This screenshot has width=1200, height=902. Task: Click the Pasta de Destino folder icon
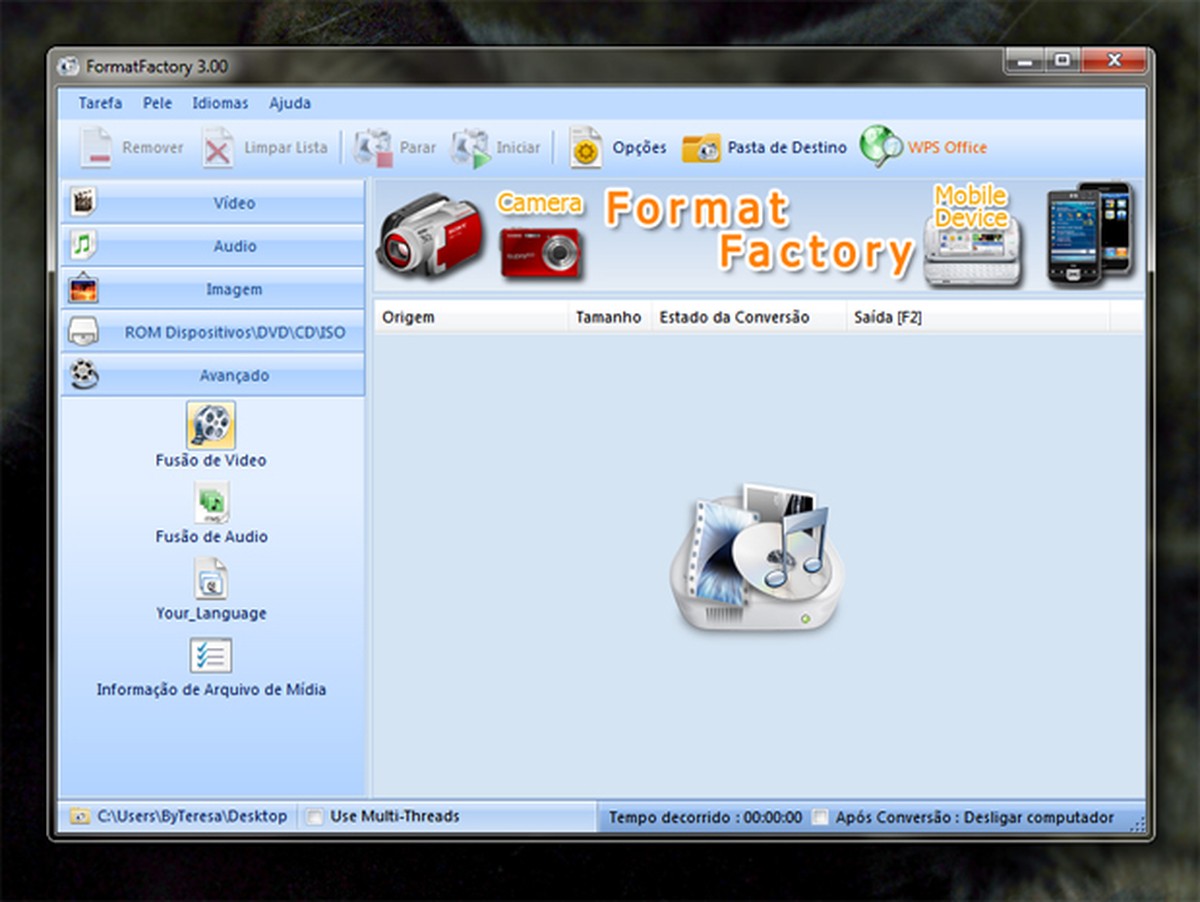coord(701,148)
